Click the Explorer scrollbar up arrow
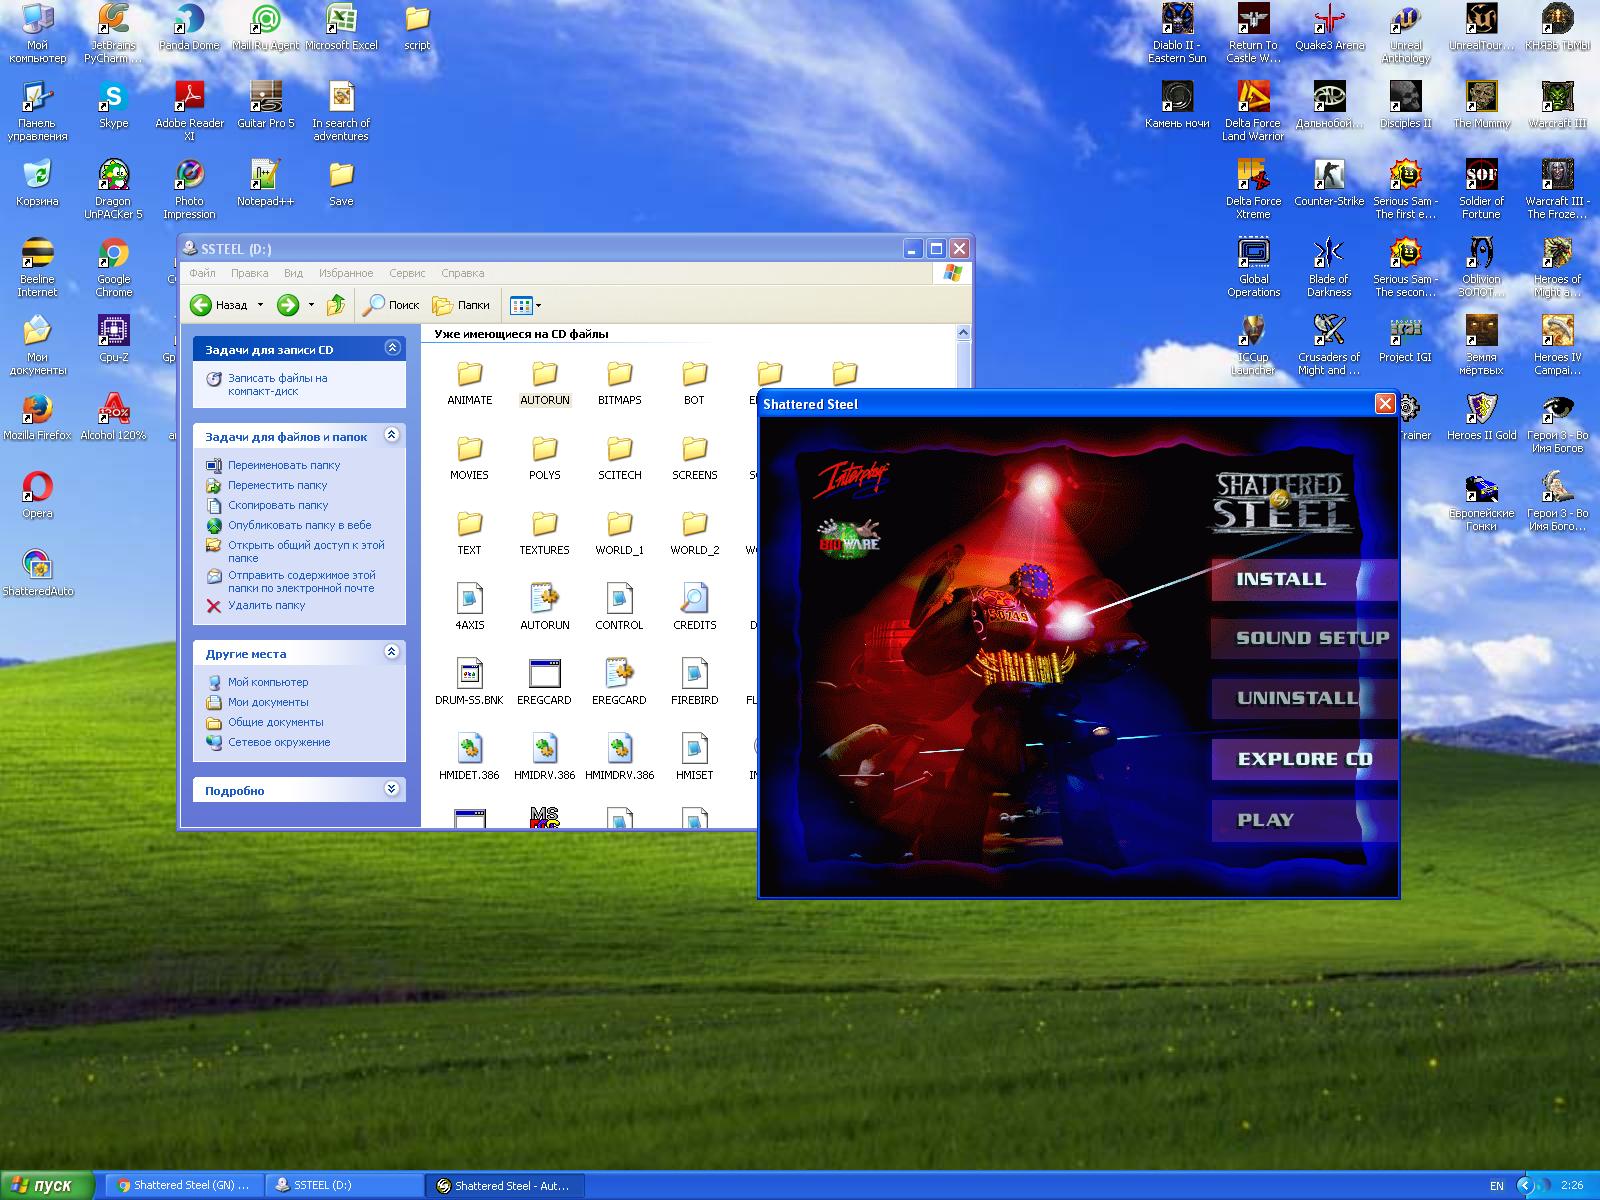The height and width of the screenshot is (1200, 1600). tap(963, 332)
